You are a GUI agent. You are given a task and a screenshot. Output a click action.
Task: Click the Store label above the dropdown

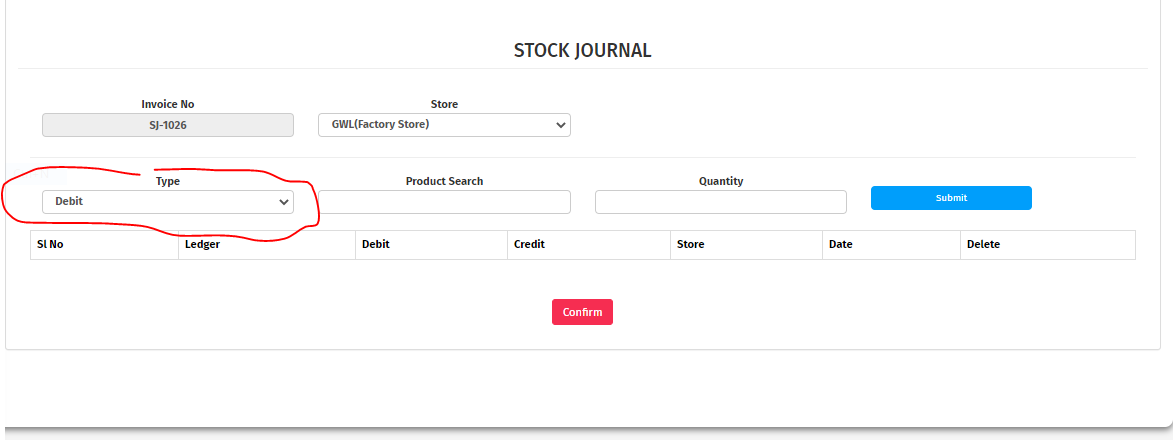(x=444, y=104)
